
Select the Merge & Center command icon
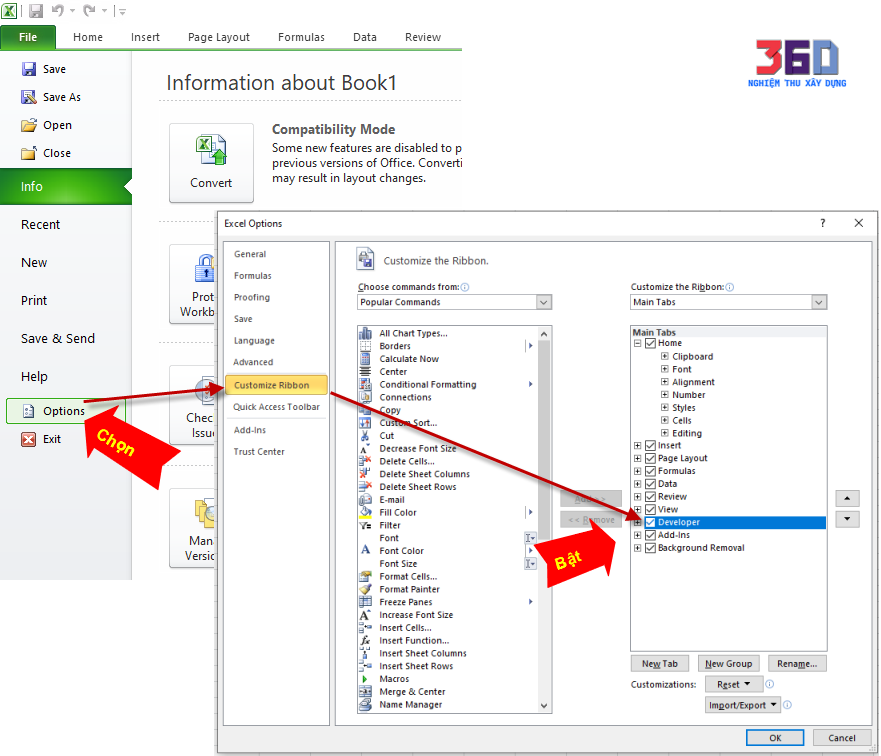click(365, 692)
